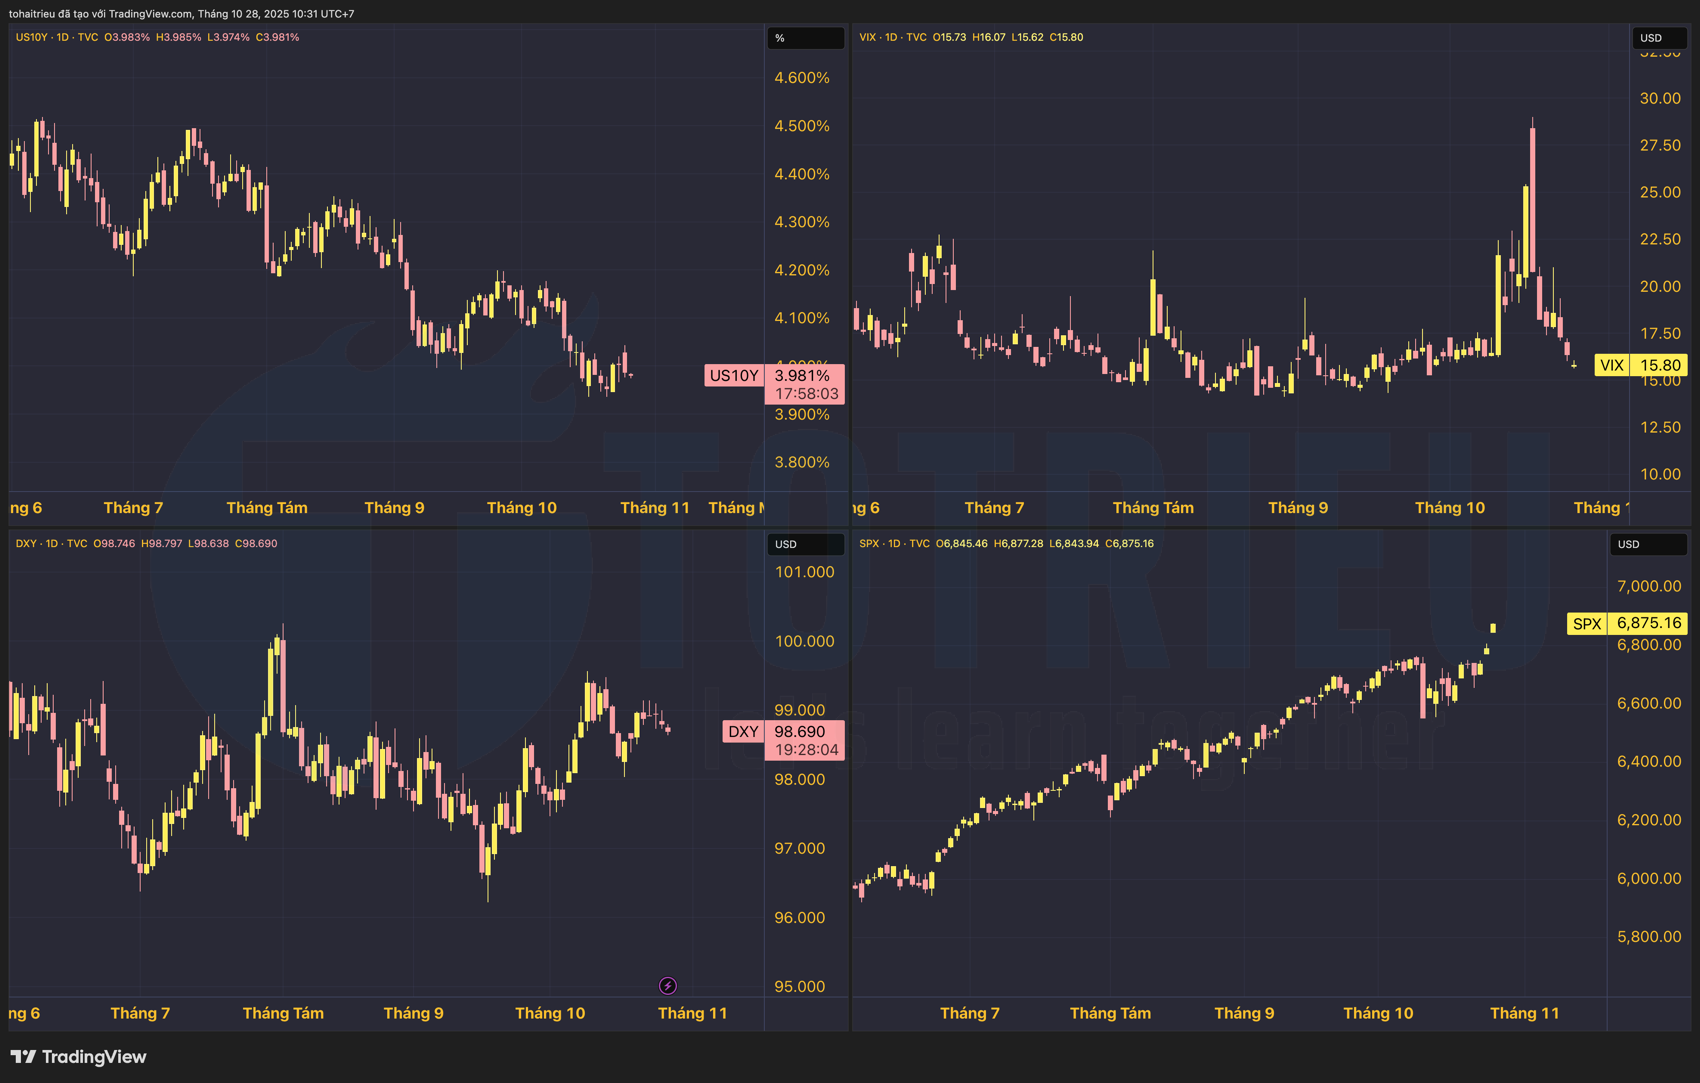
Task: Click the pink DXY symbol price tag
Action: (x=742, y=732)
